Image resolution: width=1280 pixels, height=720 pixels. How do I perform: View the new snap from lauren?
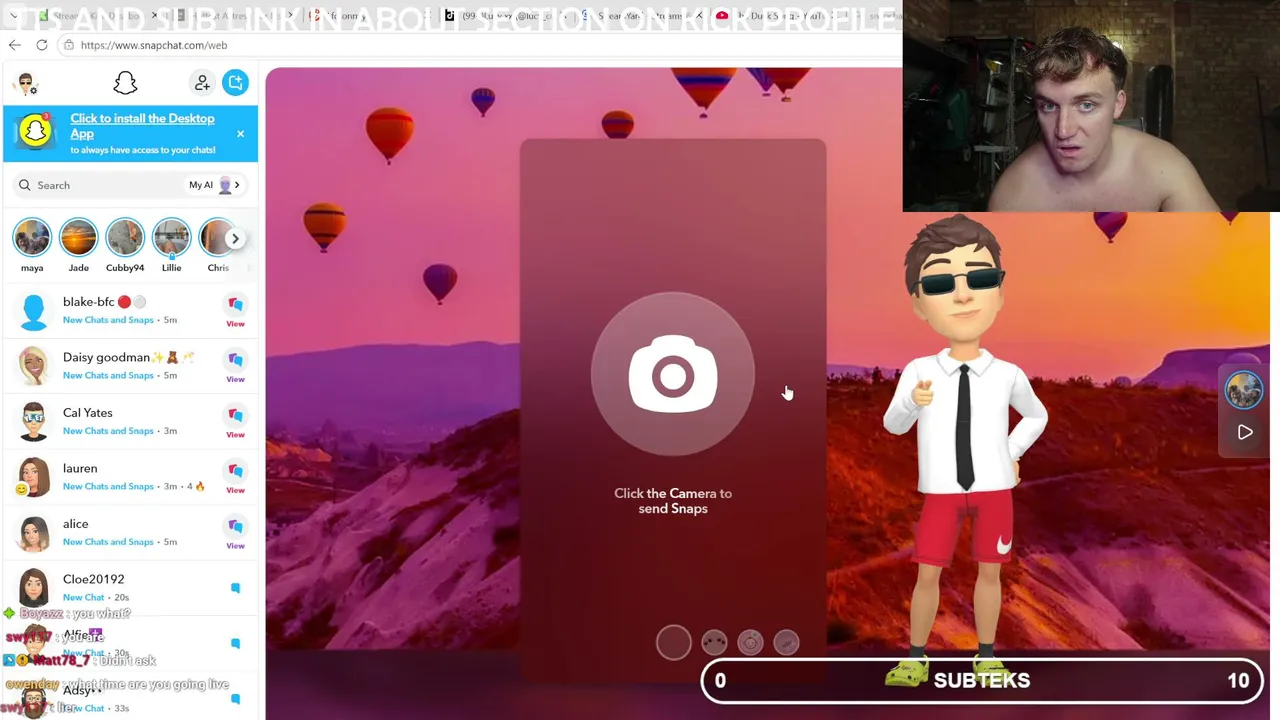pyautogui.click(x=235, y=477)
